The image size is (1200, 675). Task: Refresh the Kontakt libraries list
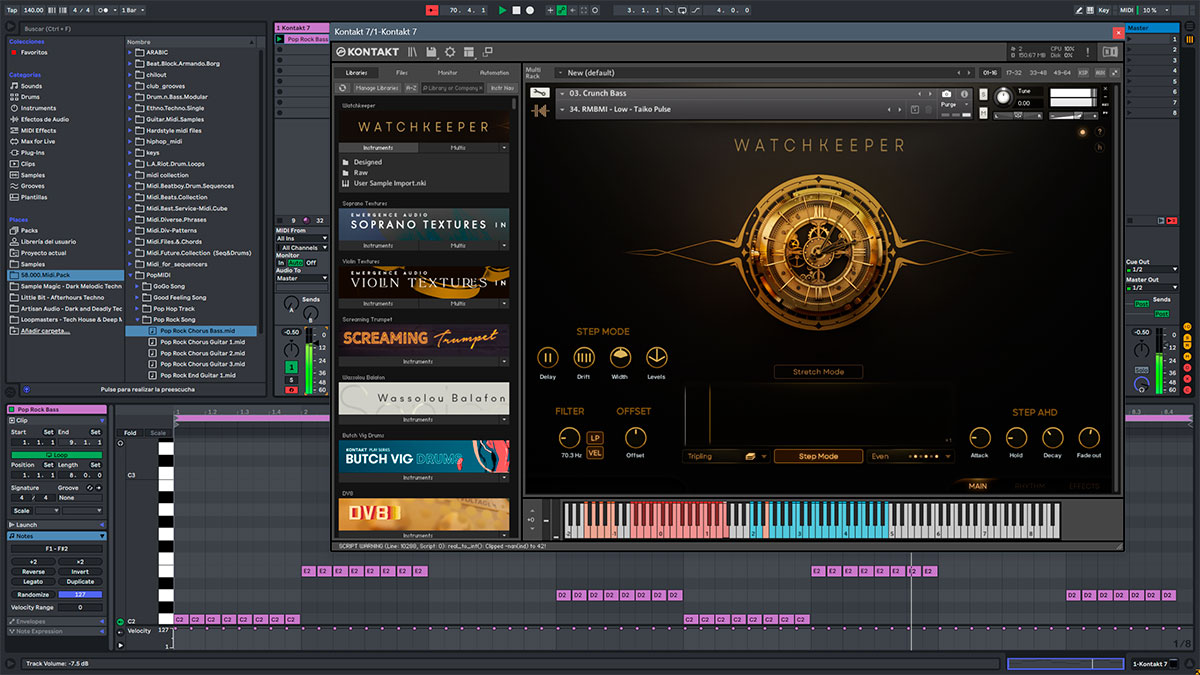click(343, 88)
